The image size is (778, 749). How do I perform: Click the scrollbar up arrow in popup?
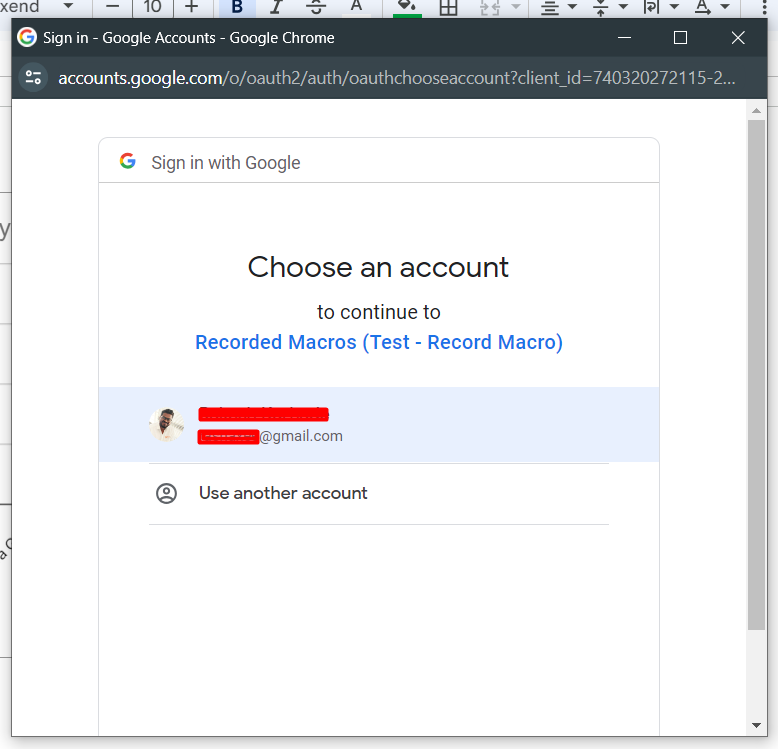point(756,111)
